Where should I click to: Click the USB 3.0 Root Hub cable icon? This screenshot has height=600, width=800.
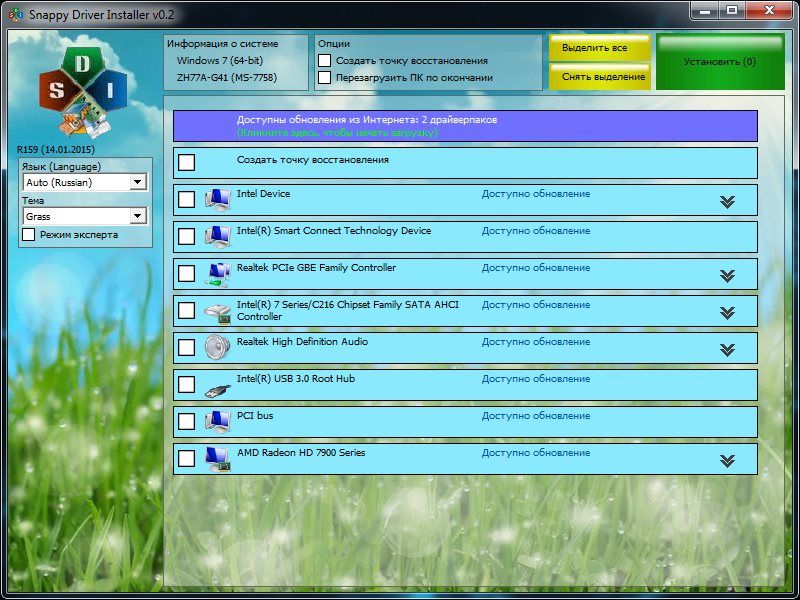pyautogui.click(x=218, y=390)
